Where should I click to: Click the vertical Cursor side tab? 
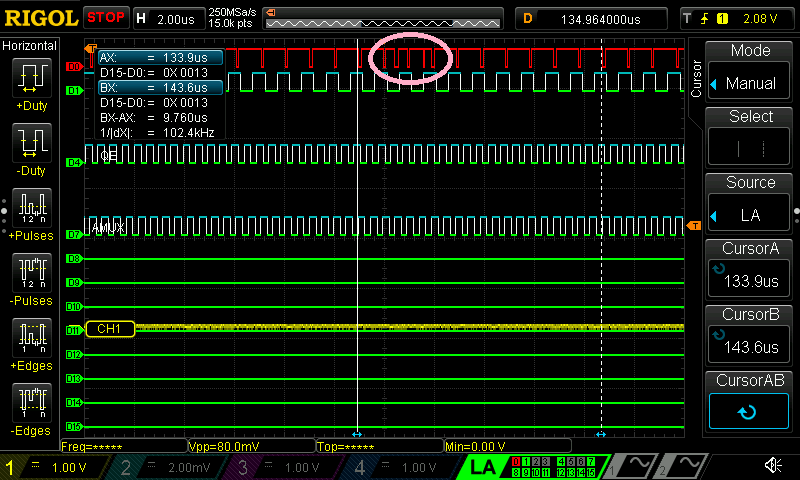tap(696, 77)
